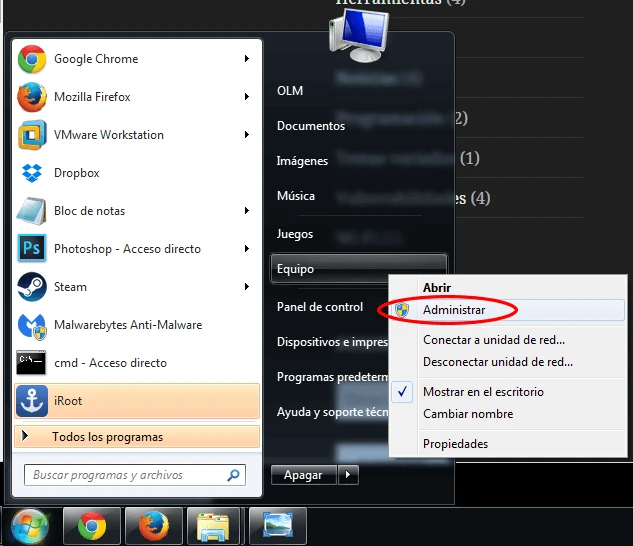Viewport: 633px width, 546px height.
Task: Open the arrow next to Apagar
Action: click(x=348, y=475)
